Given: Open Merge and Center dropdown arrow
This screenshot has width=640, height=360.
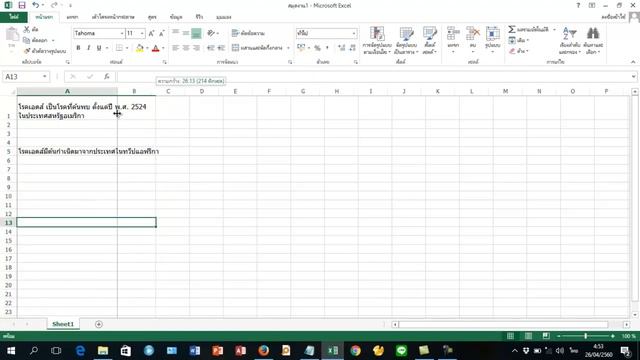Looking at the screenshot, I should pyautogui.click(x=288, y=48).
